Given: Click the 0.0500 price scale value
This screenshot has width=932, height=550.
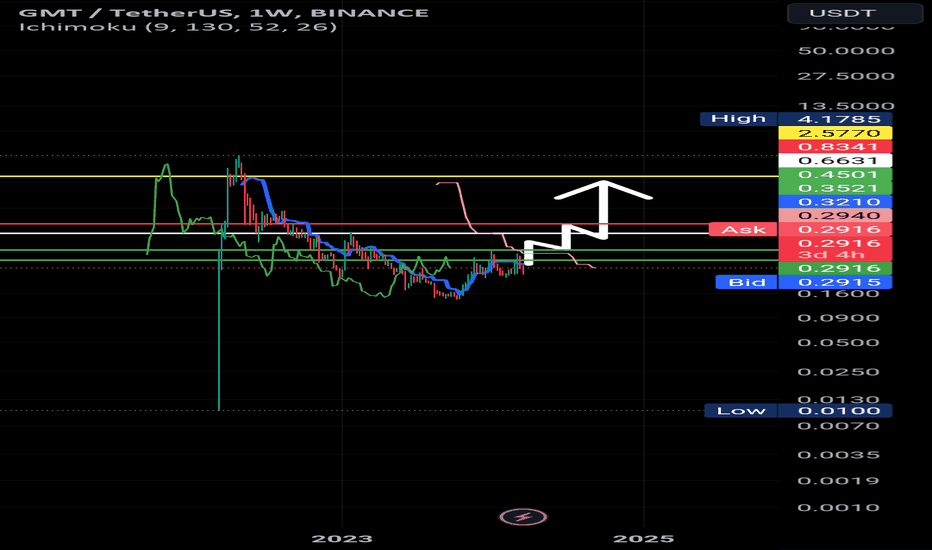Looking at the screenshot, I should point(839,342).
